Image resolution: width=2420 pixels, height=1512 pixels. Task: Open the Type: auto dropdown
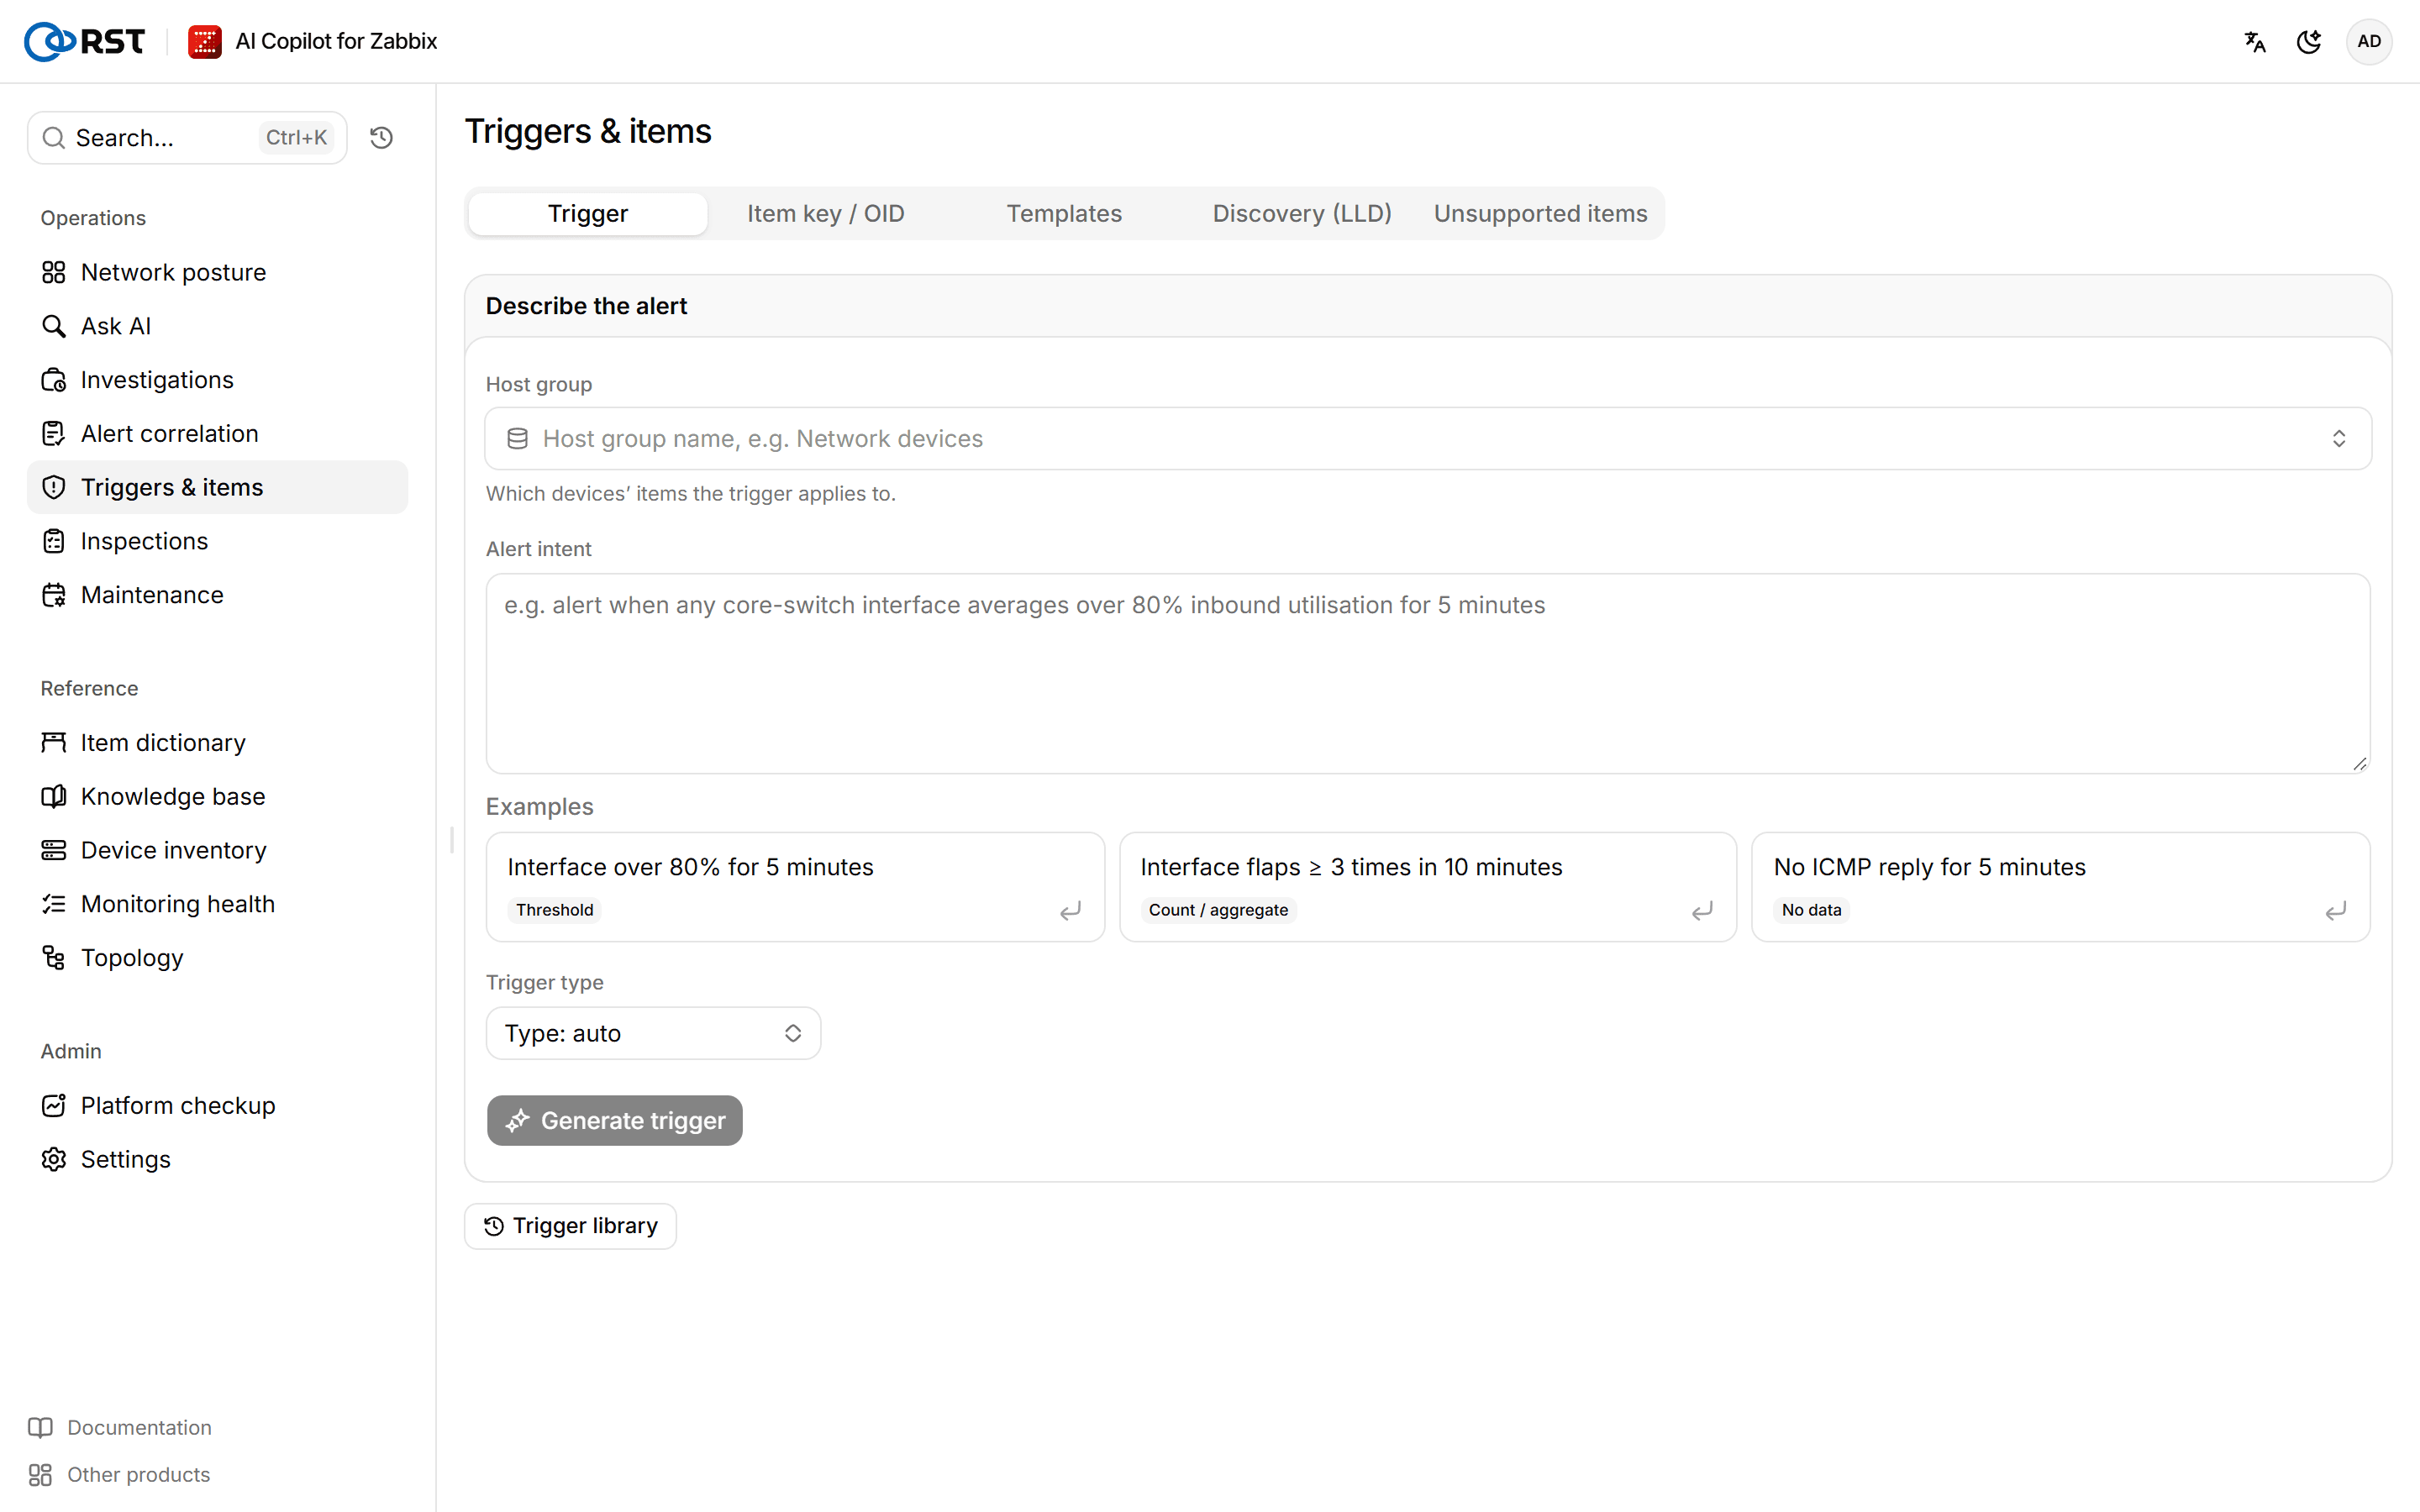click(653, 1033)
